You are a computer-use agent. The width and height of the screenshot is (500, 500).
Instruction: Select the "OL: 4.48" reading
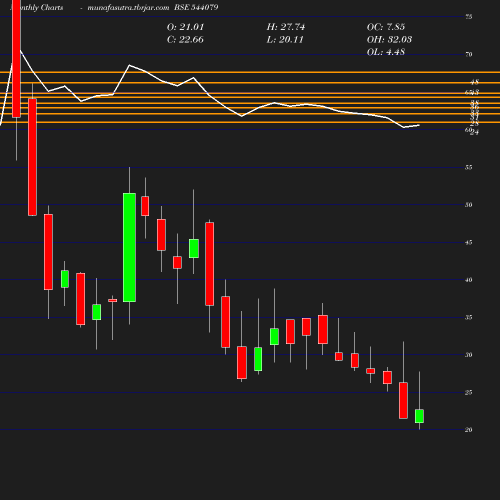tap(386, 52)
